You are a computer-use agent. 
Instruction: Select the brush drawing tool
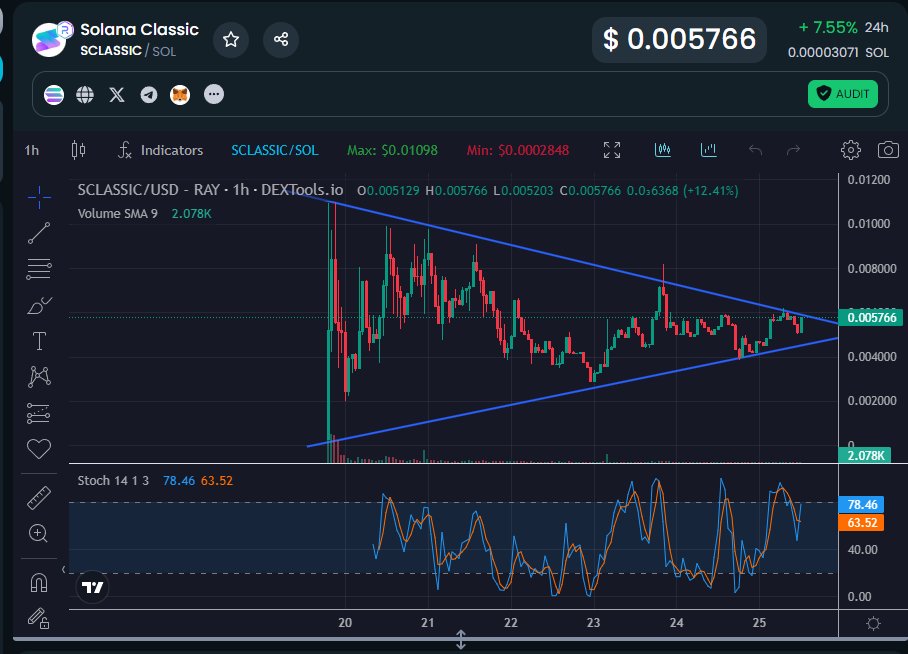[x=39, y=305]
